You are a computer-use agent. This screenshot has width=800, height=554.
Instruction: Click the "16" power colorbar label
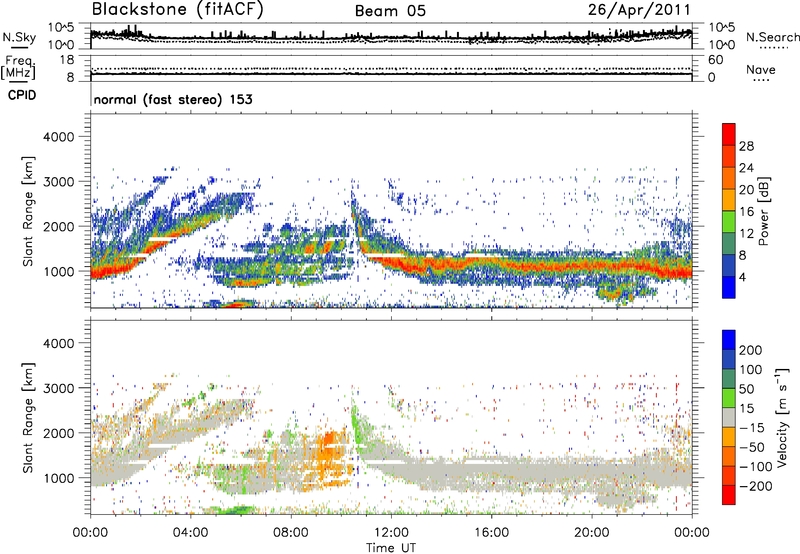tap(746, 212)
